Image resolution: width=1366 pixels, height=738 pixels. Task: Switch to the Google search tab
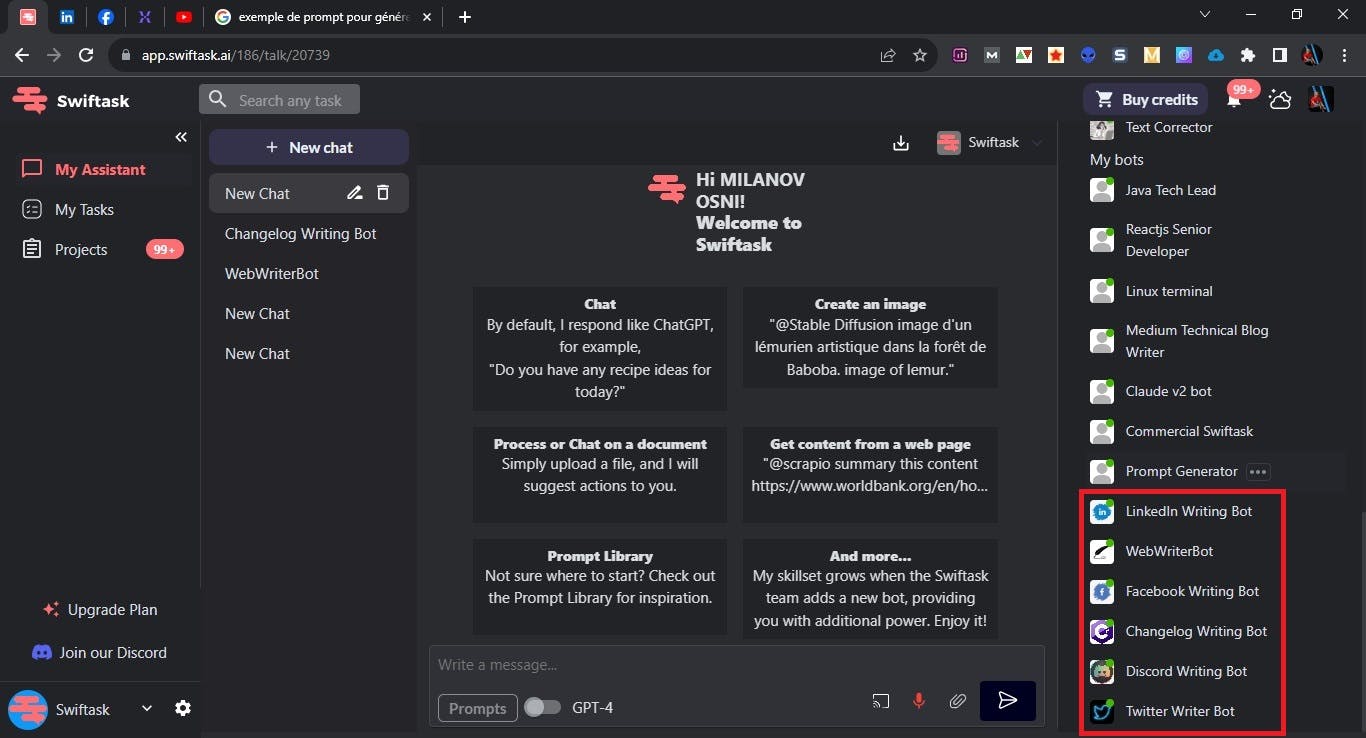pos(324,16)
